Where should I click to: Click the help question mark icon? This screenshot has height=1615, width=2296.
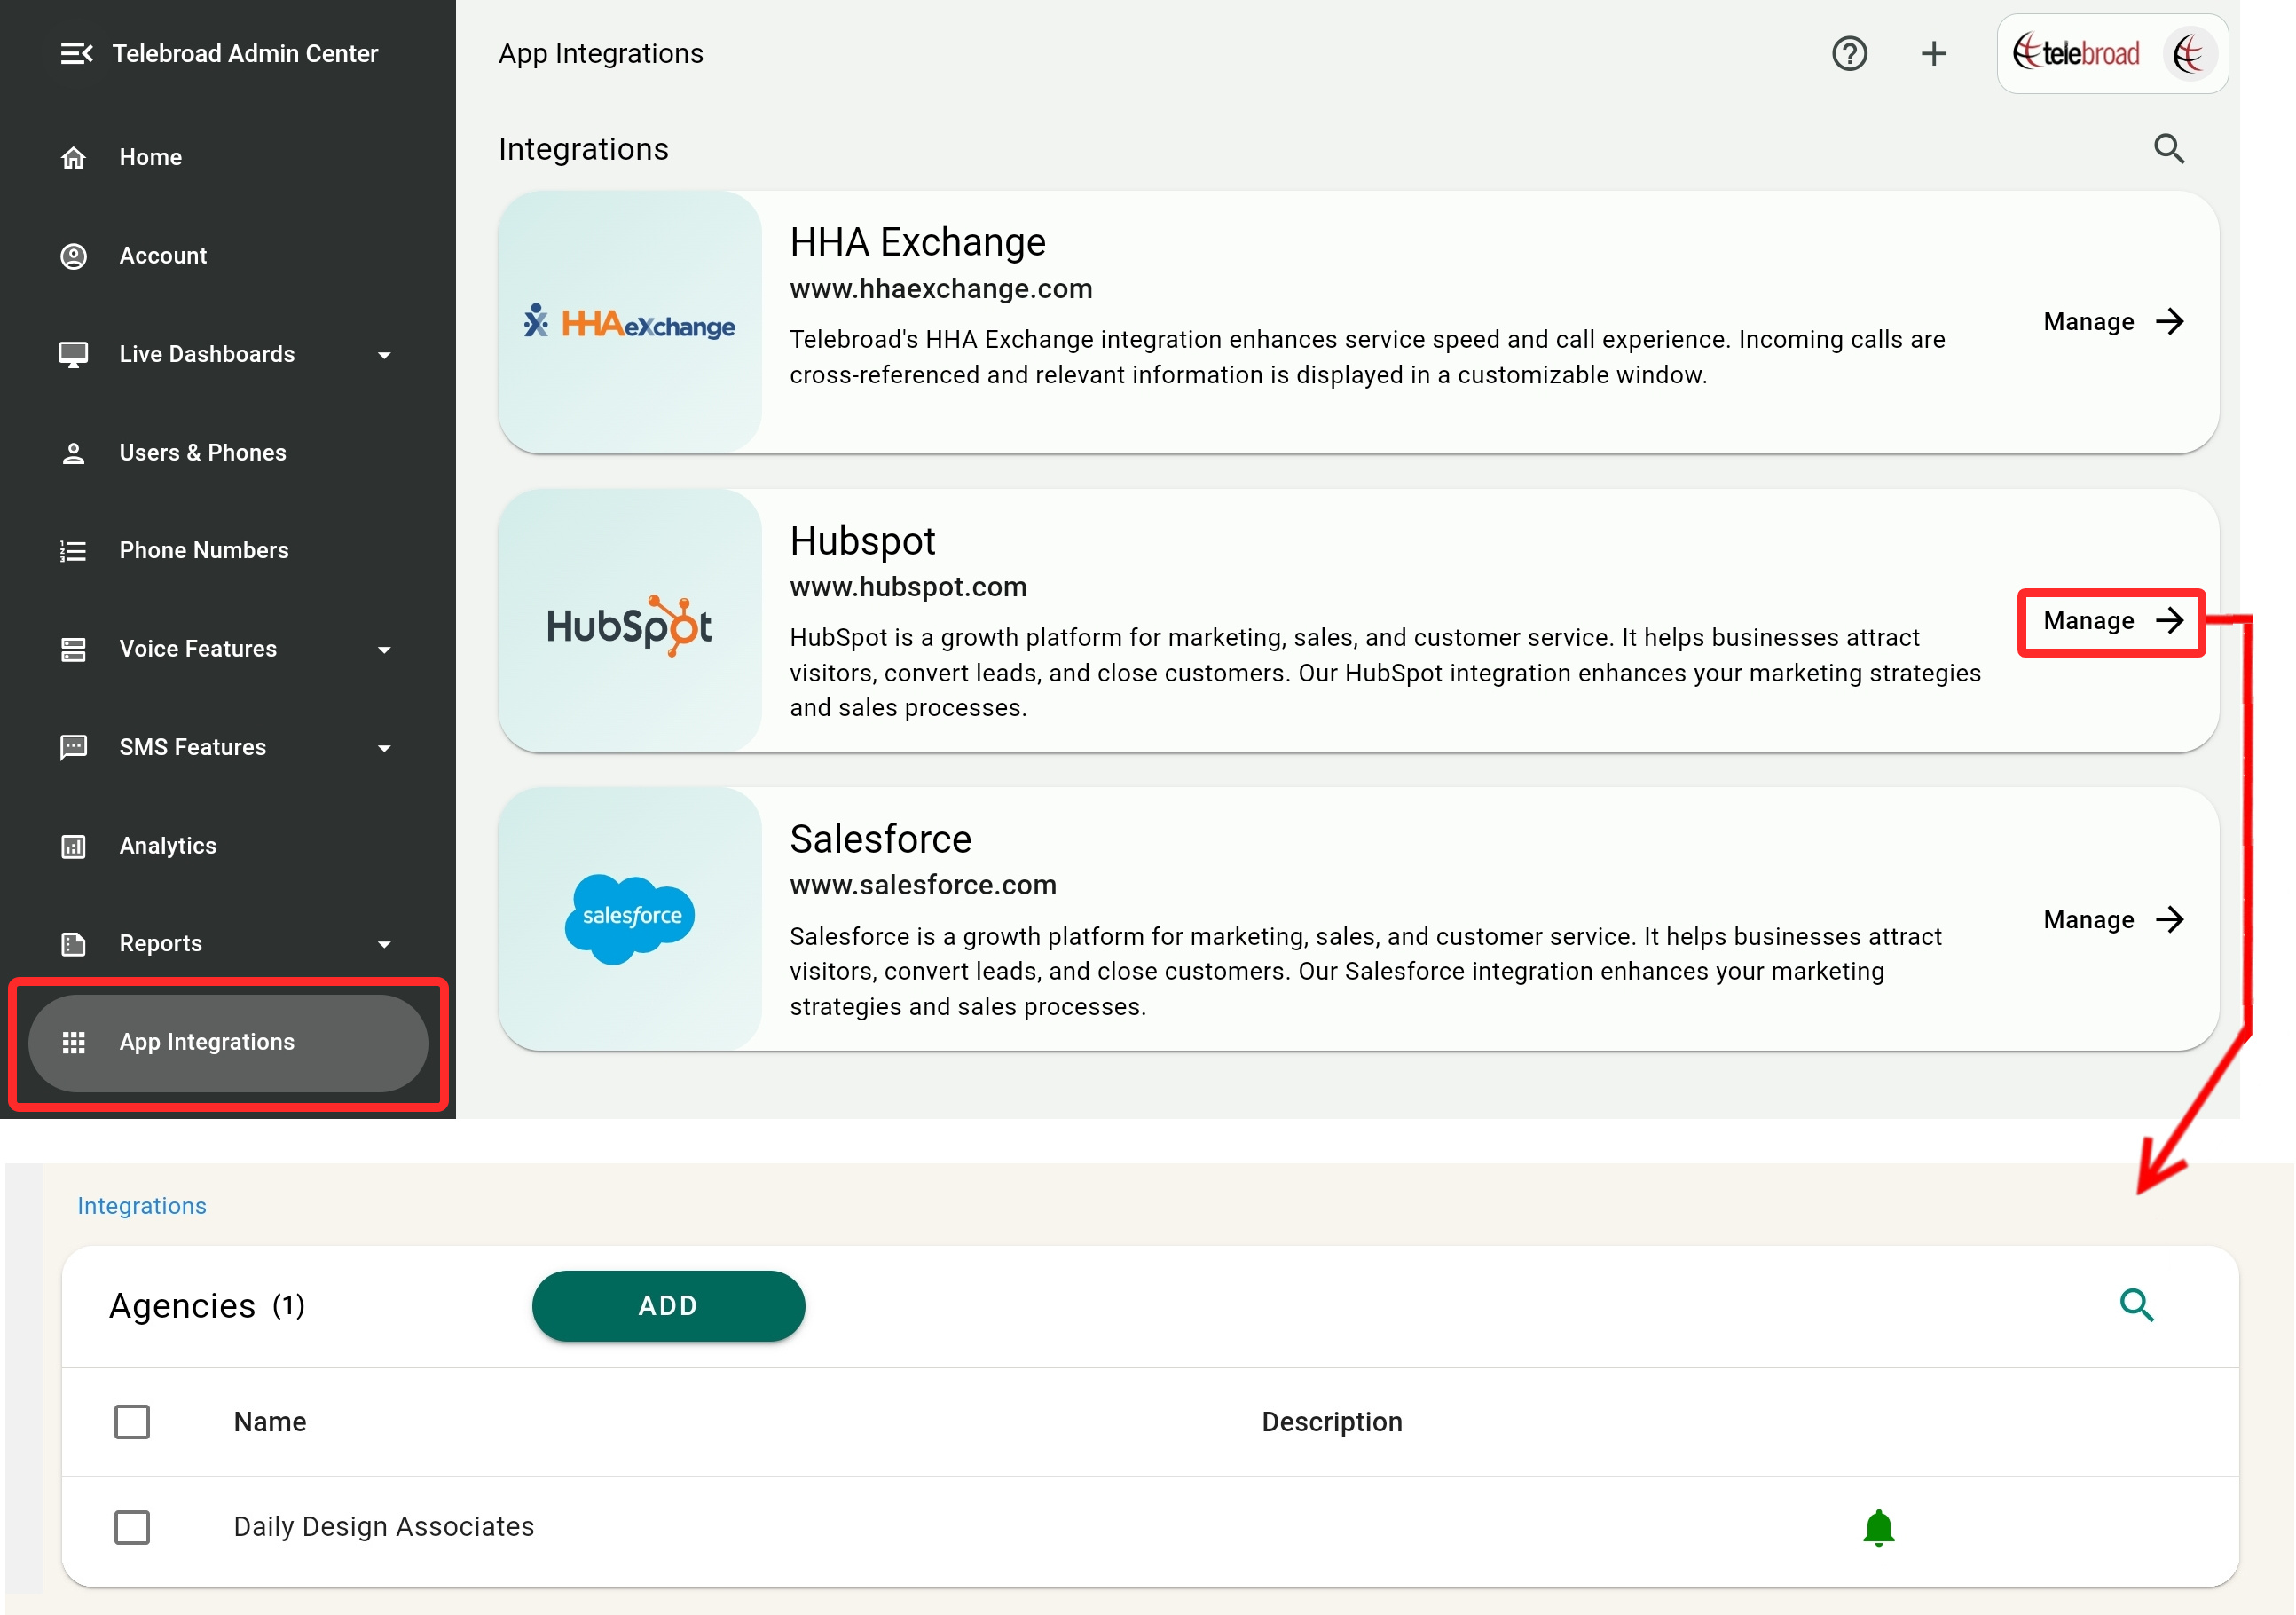click(x=1849, y=54)
